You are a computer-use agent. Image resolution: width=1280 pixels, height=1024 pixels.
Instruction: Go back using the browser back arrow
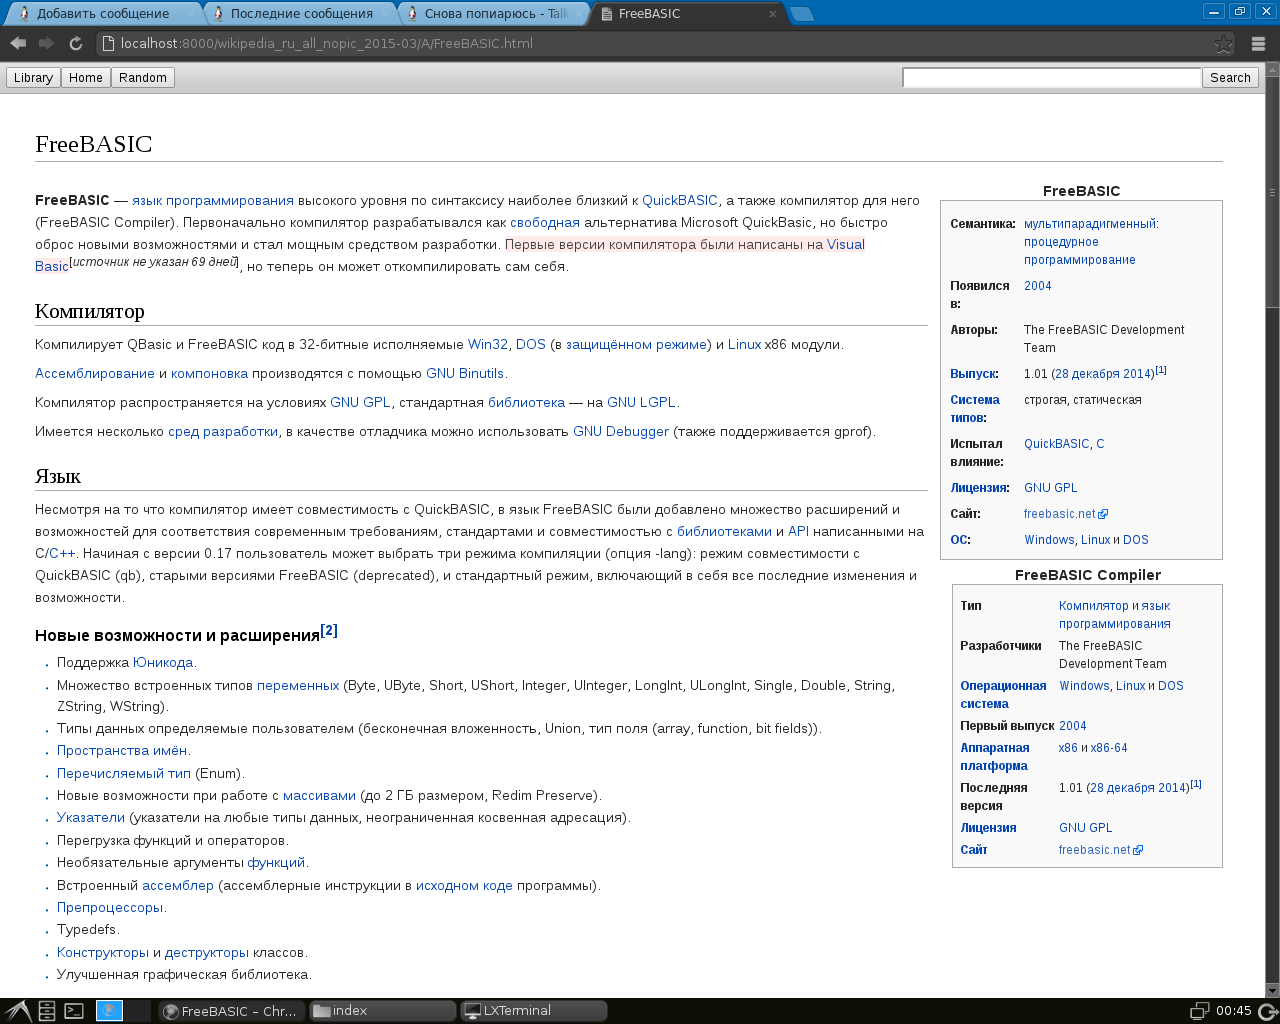[18, 43]
